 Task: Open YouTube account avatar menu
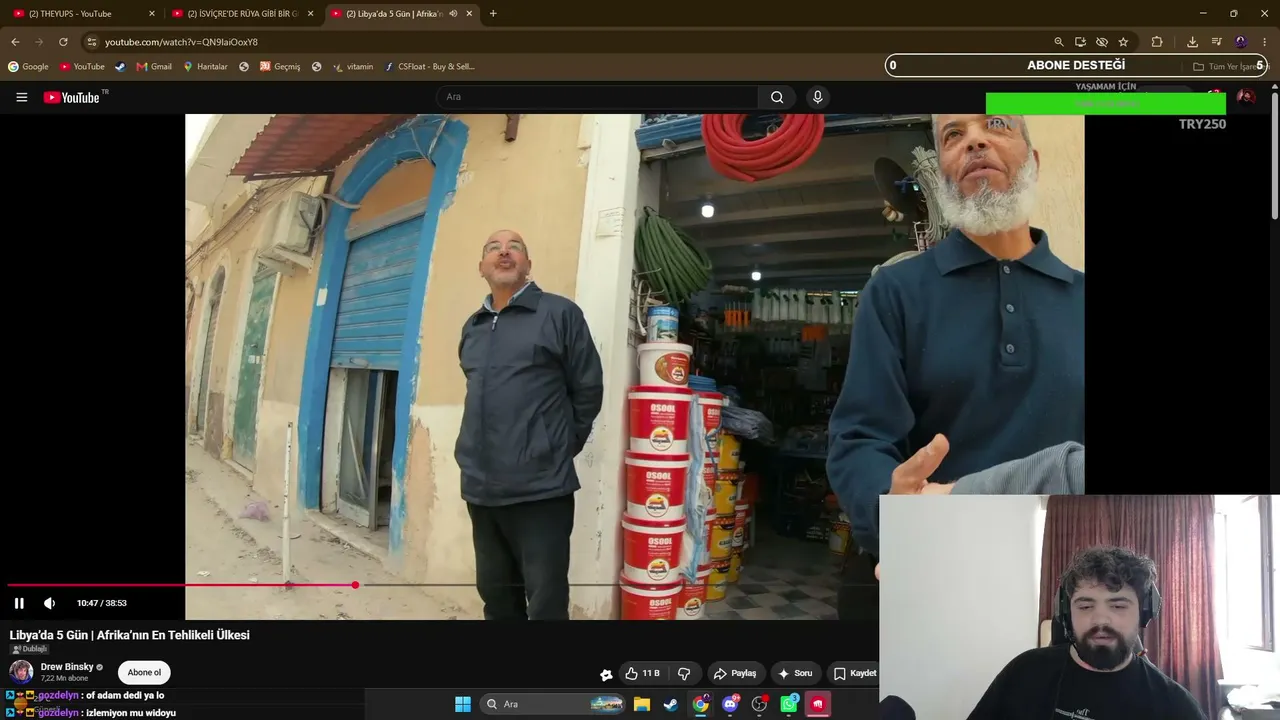(x=1245, y=97)
